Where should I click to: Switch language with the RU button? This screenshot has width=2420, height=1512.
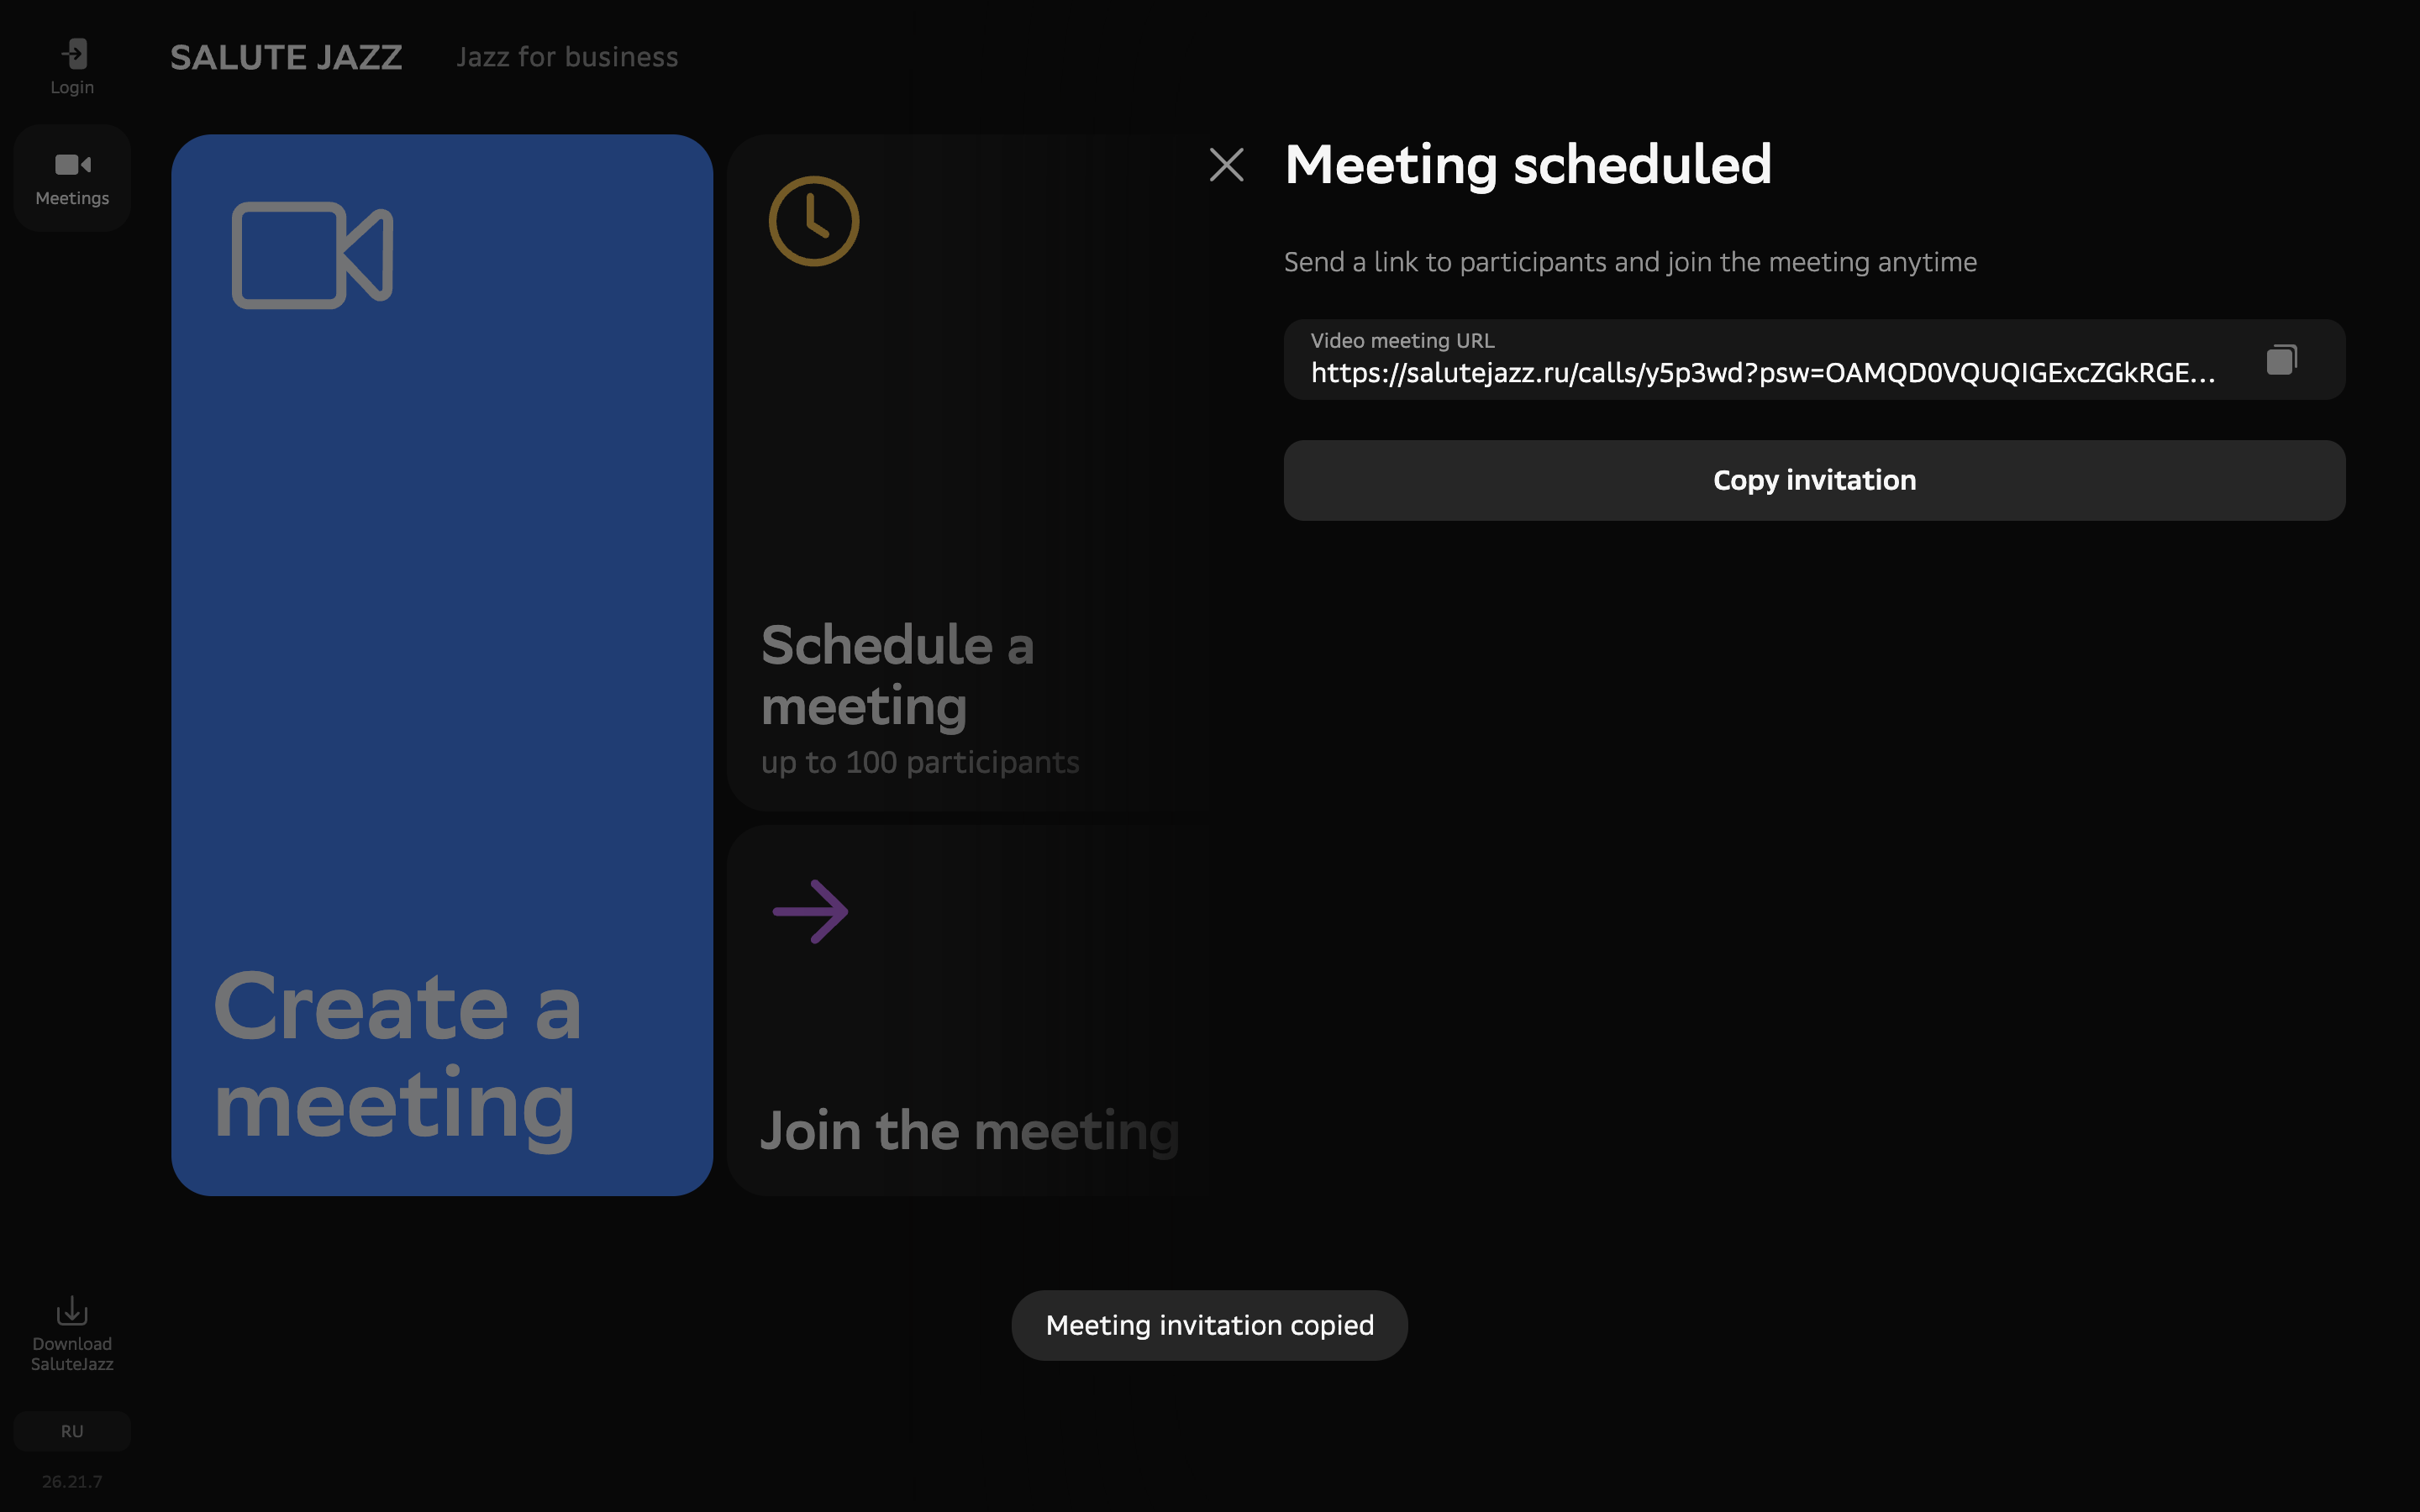(72, 1431)
